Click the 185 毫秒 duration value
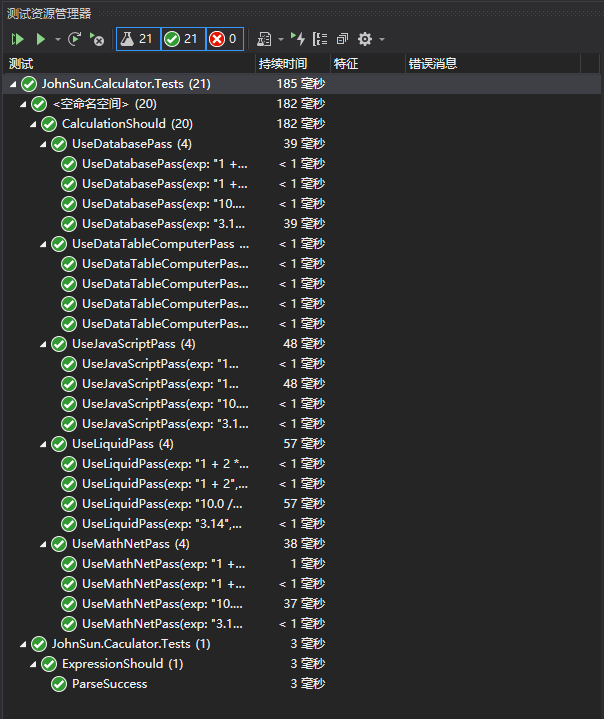Image resolution: width=604 pixels, height=719 pixels. pyautogui.click(x=300, y=84)
